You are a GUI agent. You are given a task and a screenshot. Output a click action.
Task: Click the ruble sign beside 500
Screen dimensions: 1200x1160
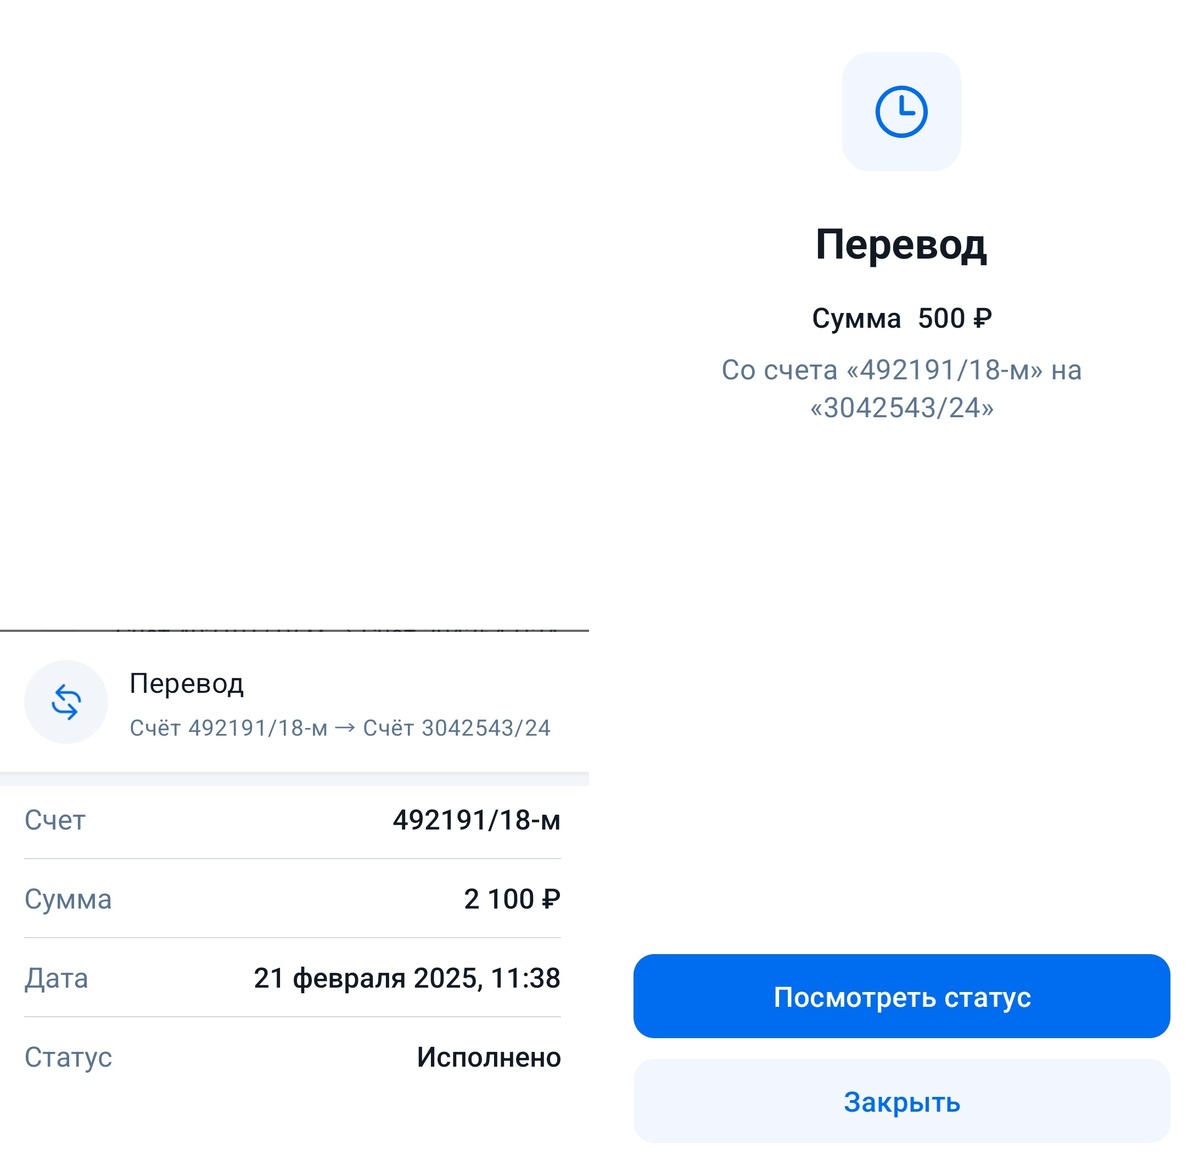[984, 318]
